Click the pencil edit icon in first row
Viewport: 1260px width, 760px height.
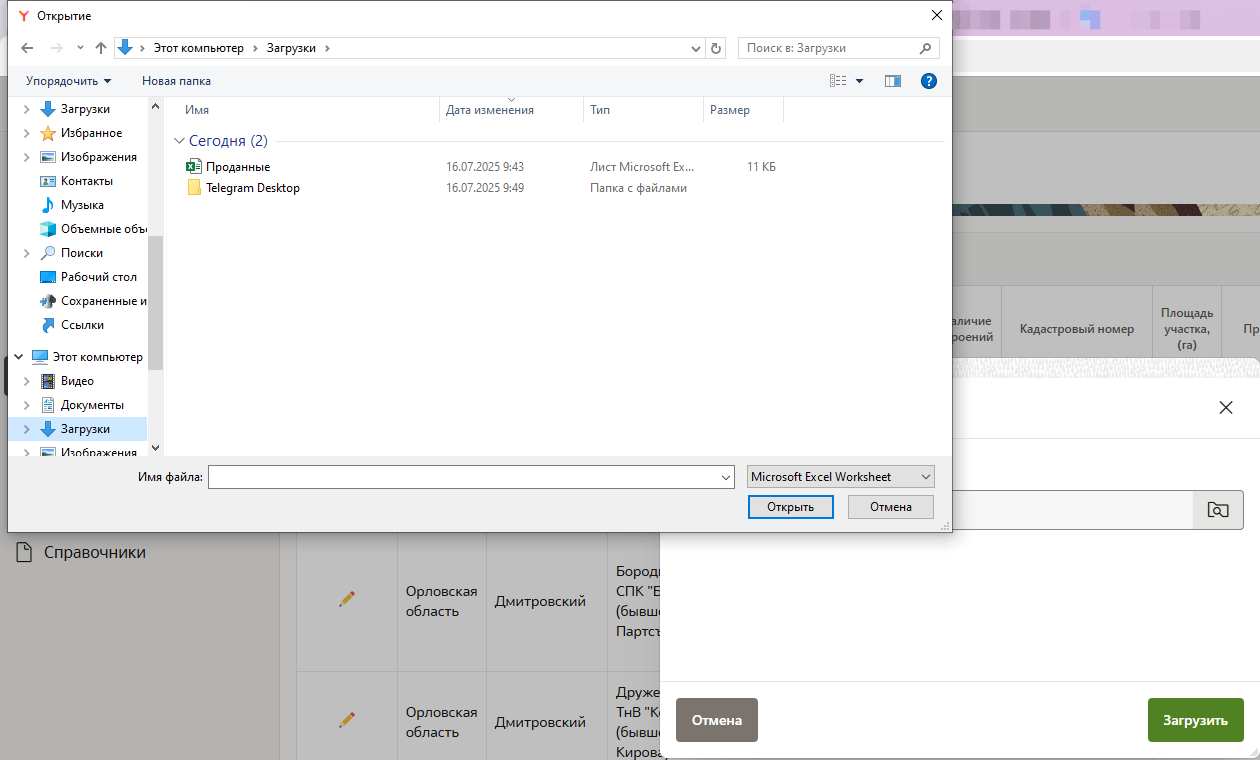coord(347,598)
